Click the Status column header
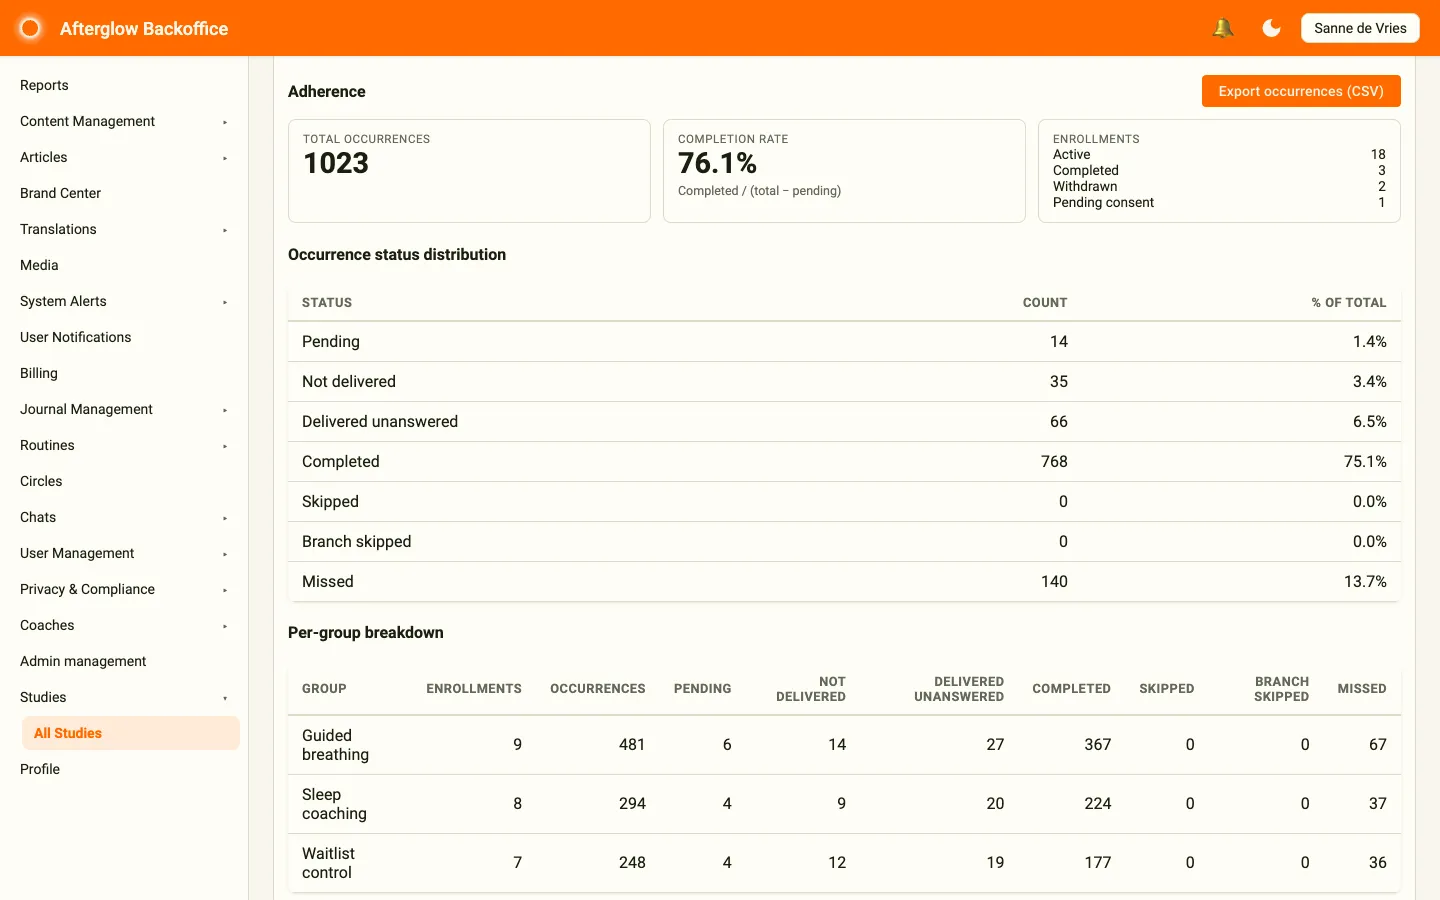 click(327, 303)
